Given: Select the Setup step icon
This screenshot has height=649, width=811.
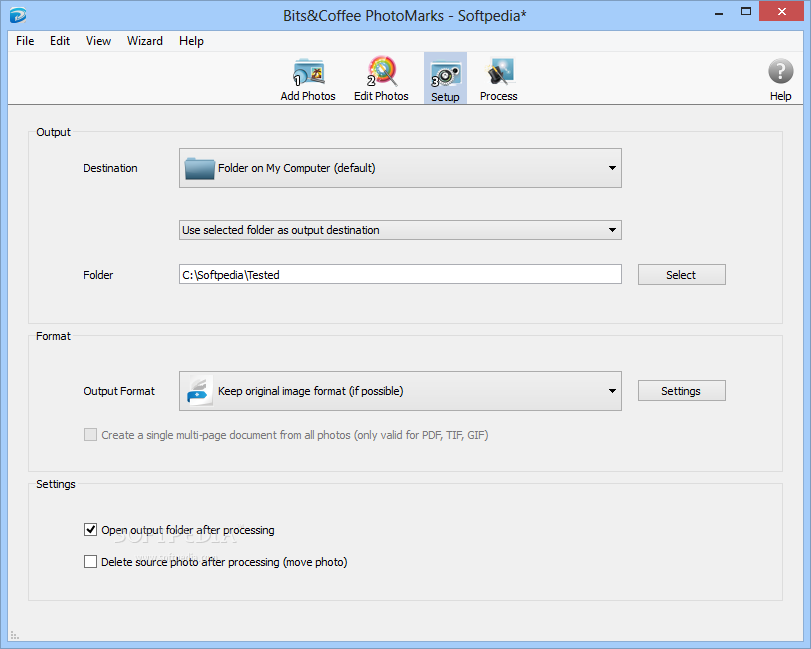Looking at the screenshot, I should click(445, 80).
